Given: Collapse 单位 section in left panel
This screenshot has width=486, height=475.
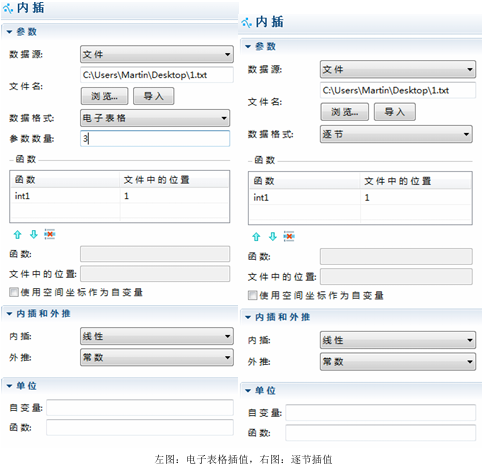Looking at the screenshot, I should click(x=9, y=386).
